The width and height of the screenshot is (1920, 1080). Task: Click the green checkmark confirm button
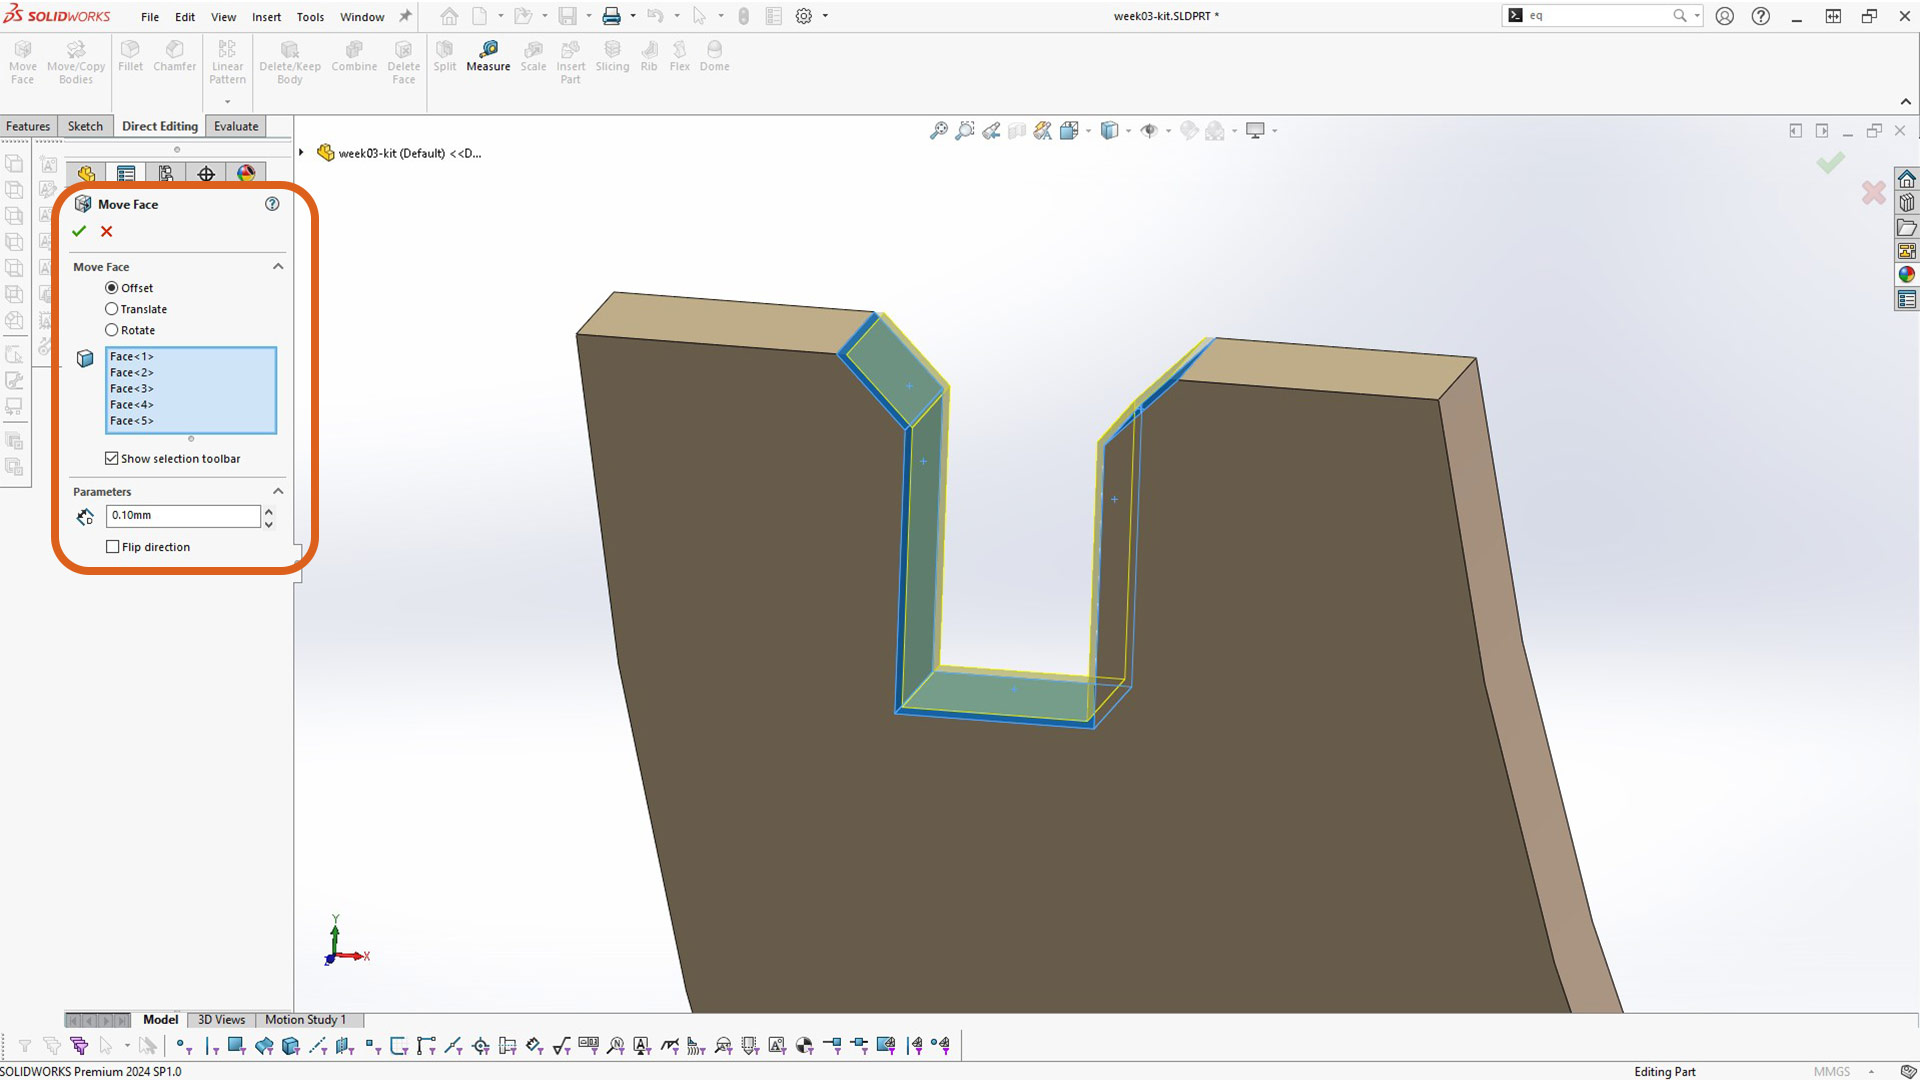click(x=82, y=231)
